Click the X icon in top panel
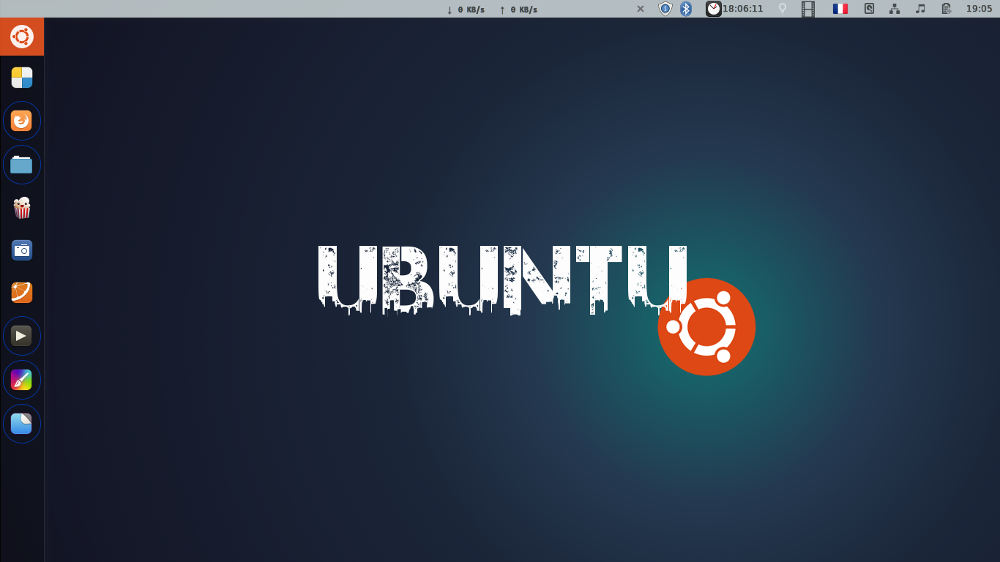The width and height of the screenshot is (1000, 562). (640, 9)
